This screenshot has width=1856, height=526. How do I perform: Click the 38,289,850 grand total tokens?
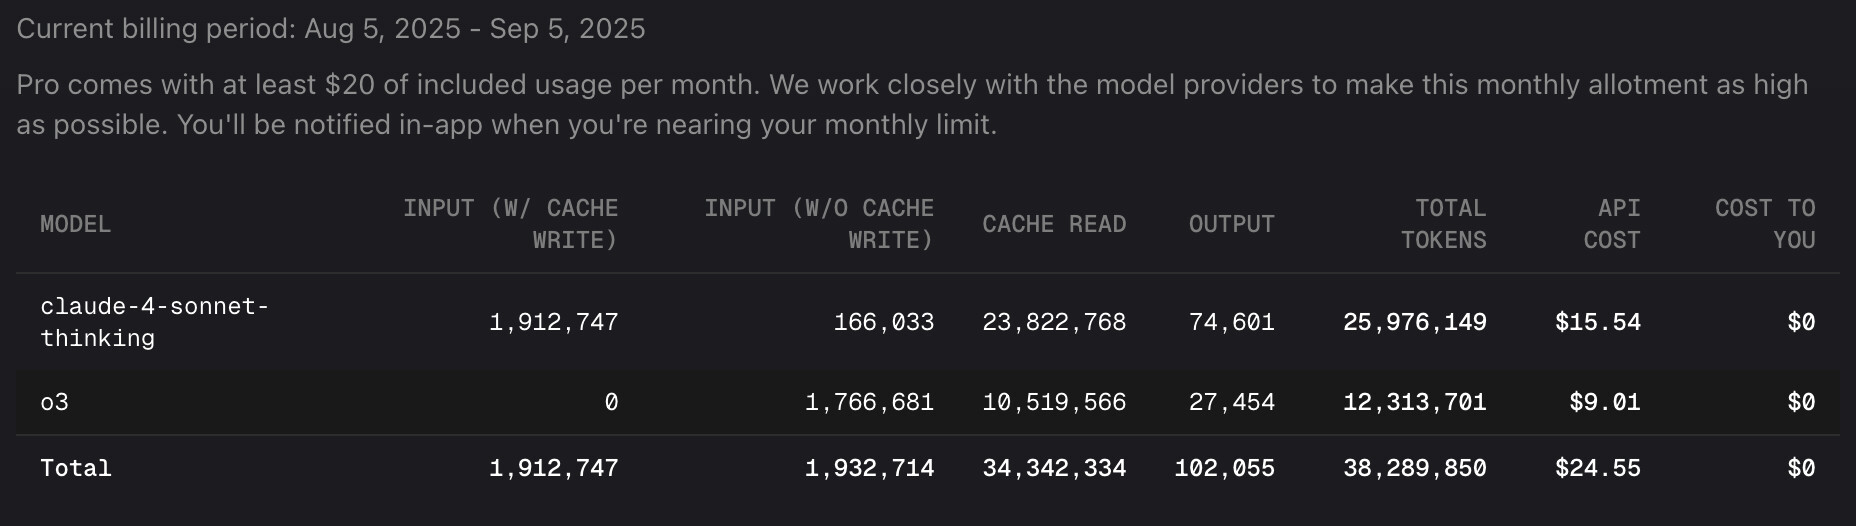click(1415, 468)
